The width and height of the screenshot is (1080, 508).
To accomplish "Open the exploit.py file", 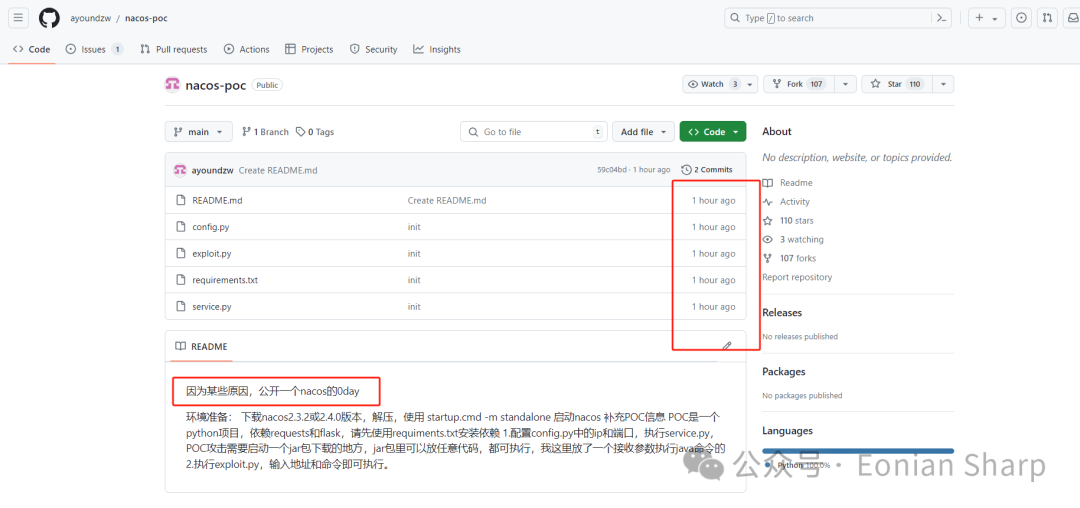I will click(x=211, y=253).
